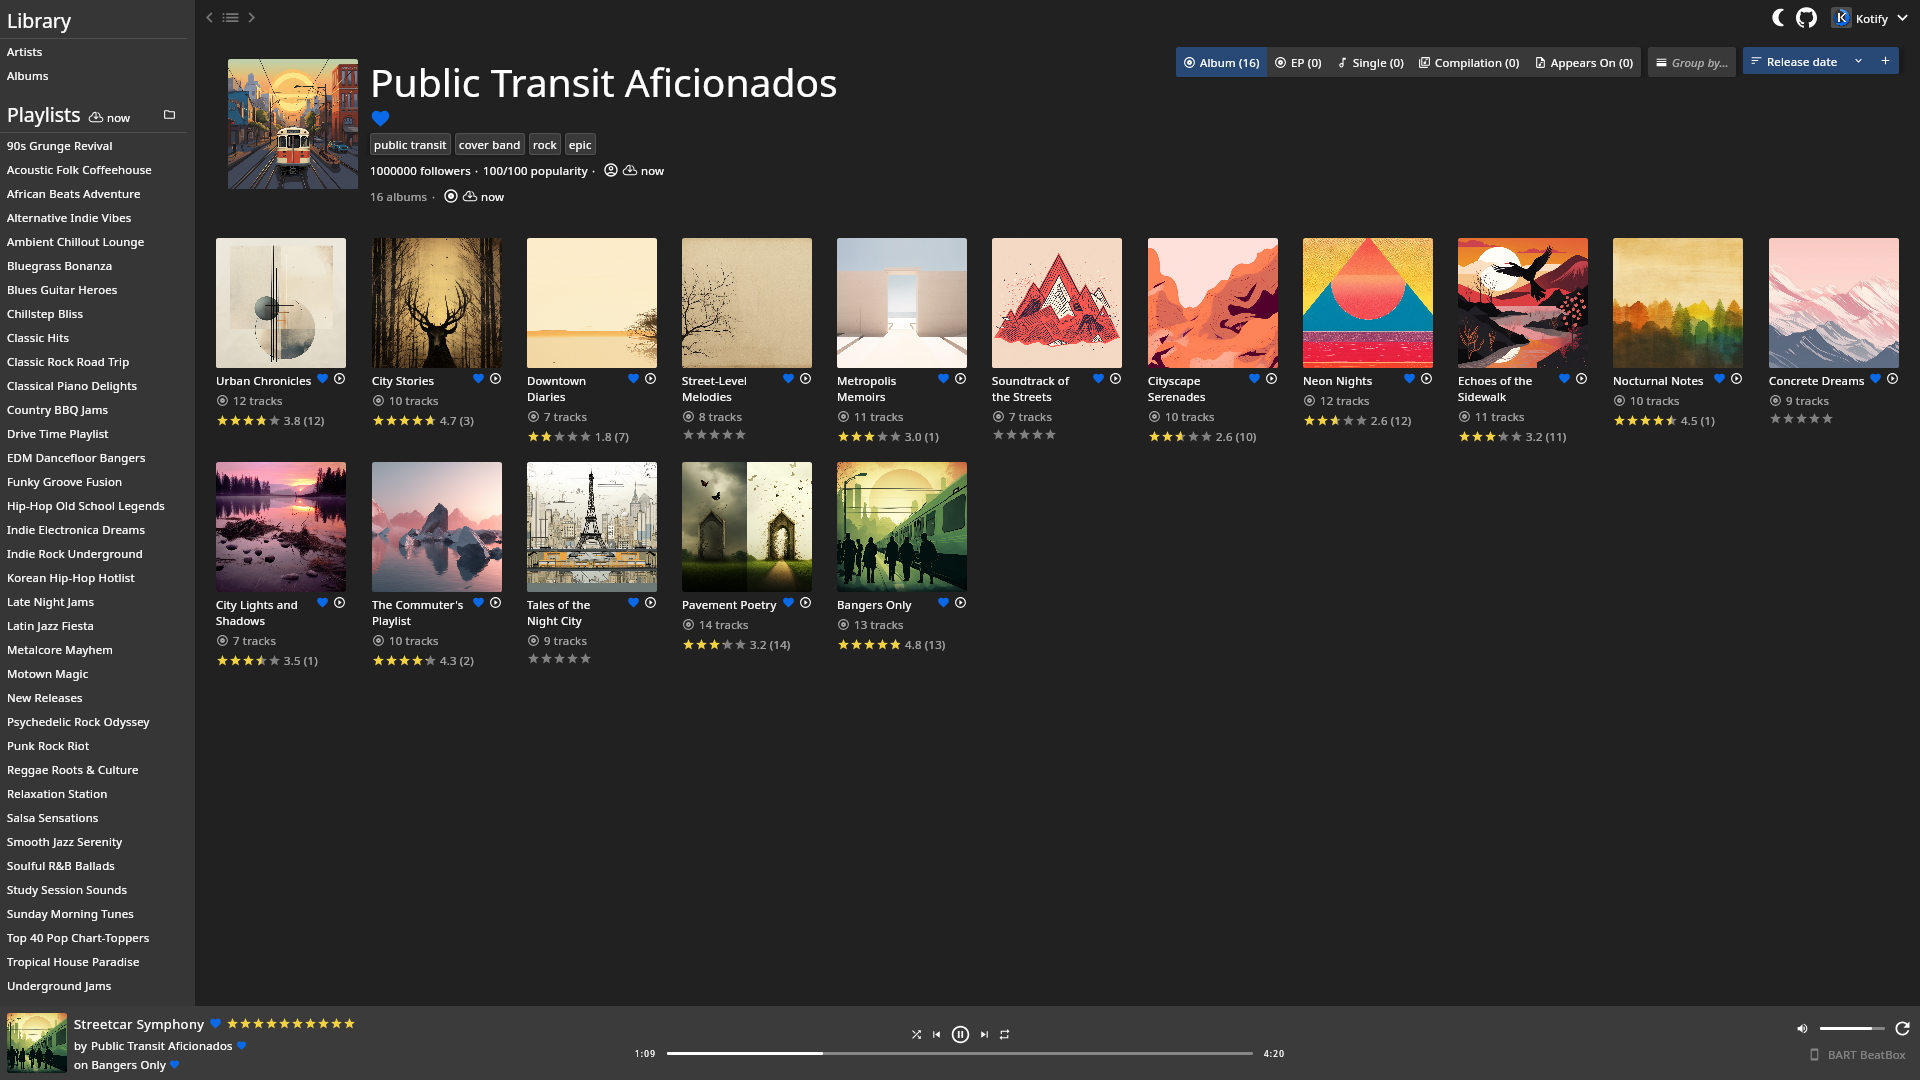This screenshot has height=1080, width=1920.
Task: Refresh the player state
Action: [1902, 1029]
